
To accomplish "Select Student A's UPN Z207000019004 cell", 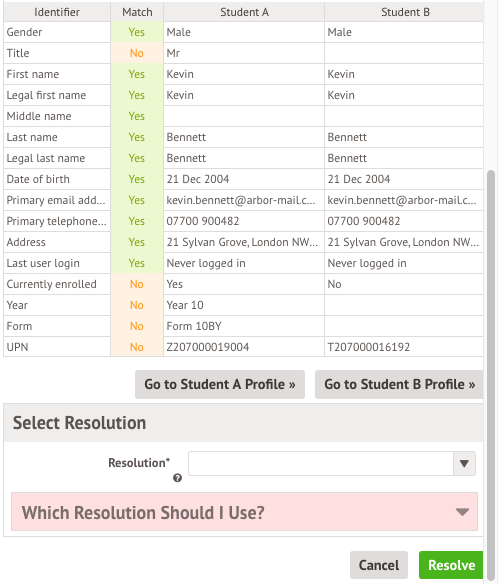I will coord(244,347).
